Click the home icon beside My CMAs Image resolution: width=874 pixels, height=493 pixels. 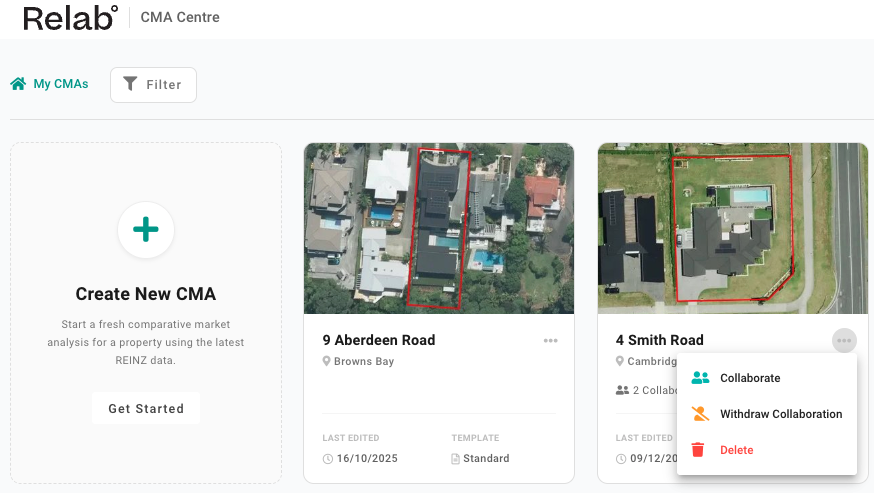[18, 84]
